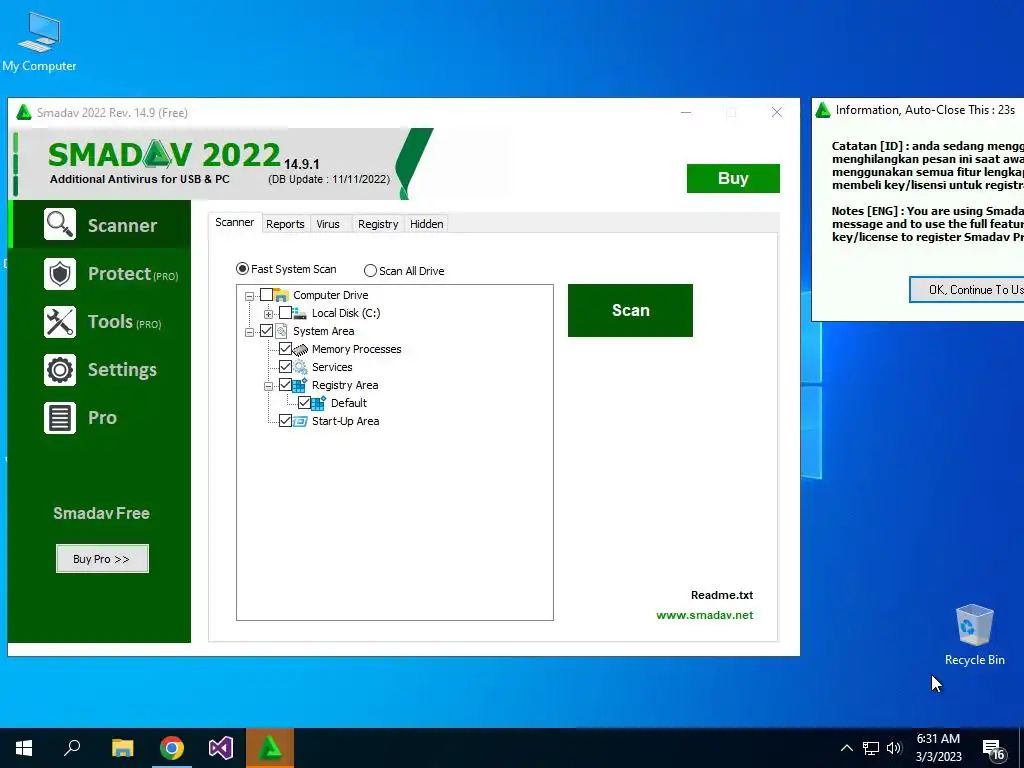Uncheck the Memory Processes checkbox

tap(285, 349)
